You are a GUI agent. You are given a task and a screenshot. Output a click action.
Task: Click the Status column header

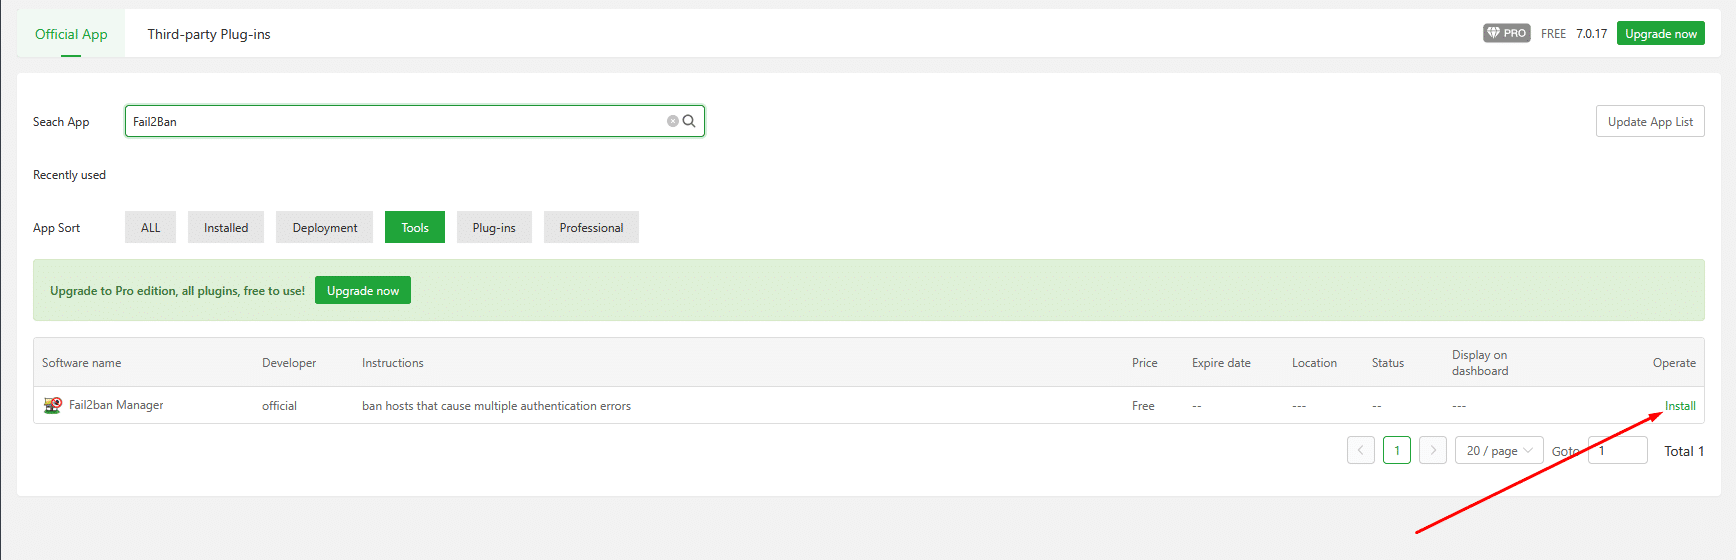[x=1388, y=362]
